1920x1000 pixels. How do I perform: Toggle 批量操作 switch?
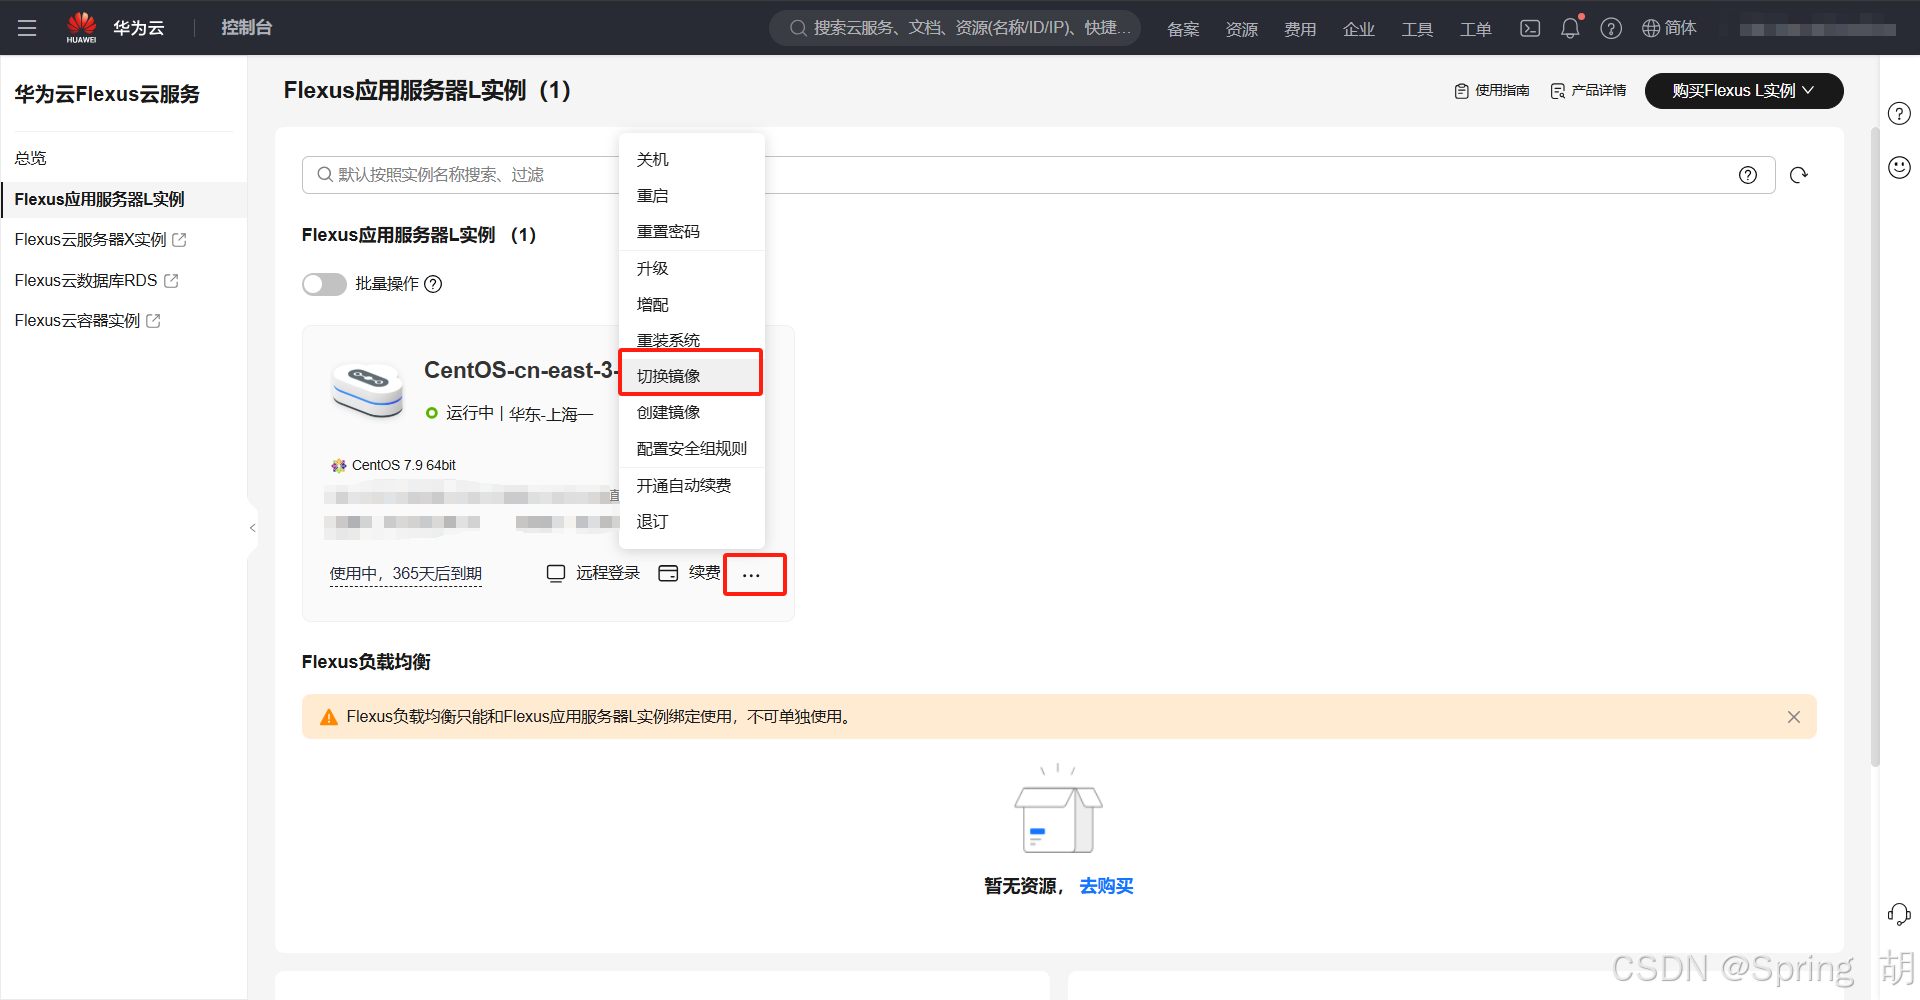[324, 284]
